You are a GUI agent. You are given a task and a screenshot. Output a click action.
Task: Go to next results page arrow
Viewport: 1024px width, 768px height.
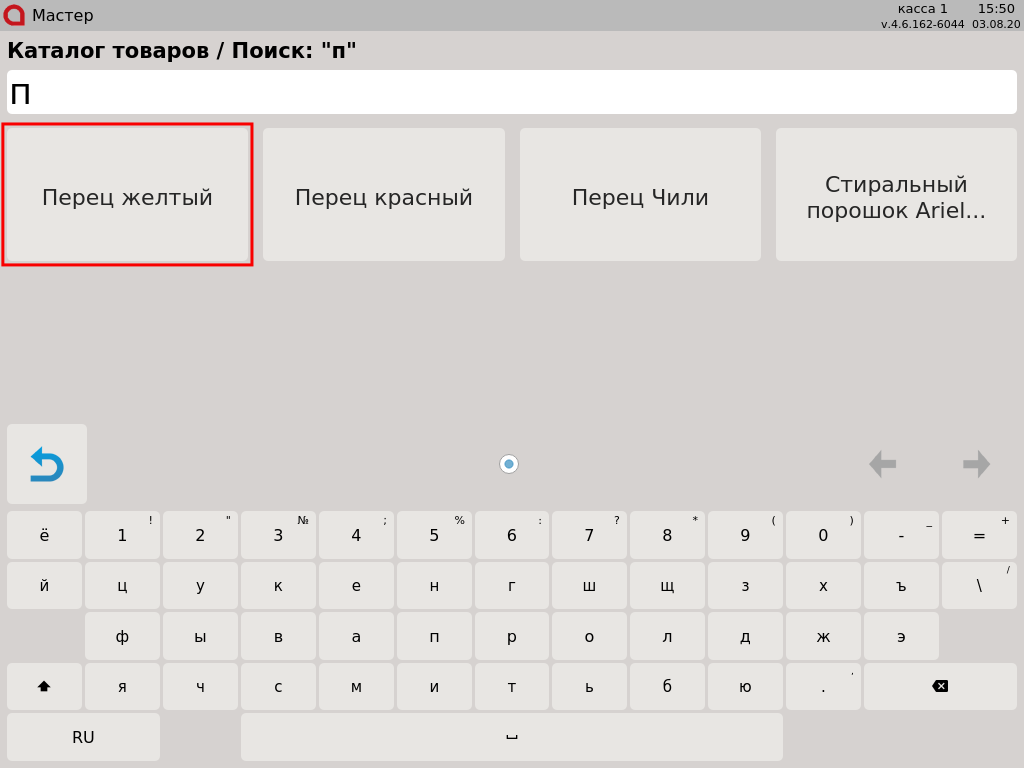[x=976, y=464]
